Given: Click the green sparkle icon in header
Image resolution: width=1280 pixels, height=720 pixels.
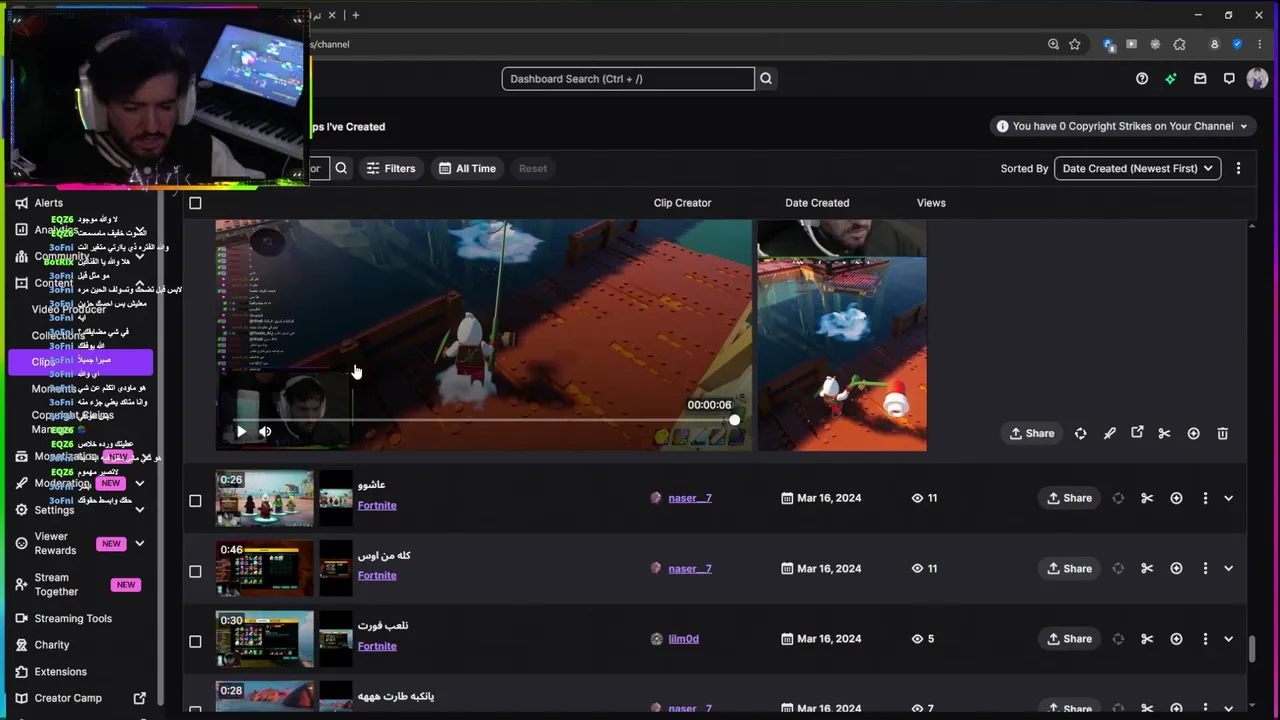Looking at the screenshot, I should [x=1171, y=79].
